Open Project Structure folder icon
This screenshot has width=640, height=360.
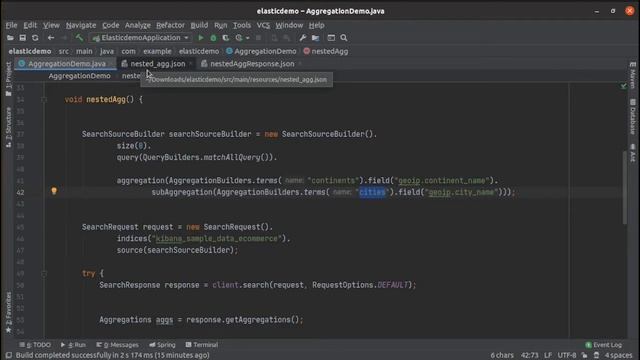click(316, 38)
